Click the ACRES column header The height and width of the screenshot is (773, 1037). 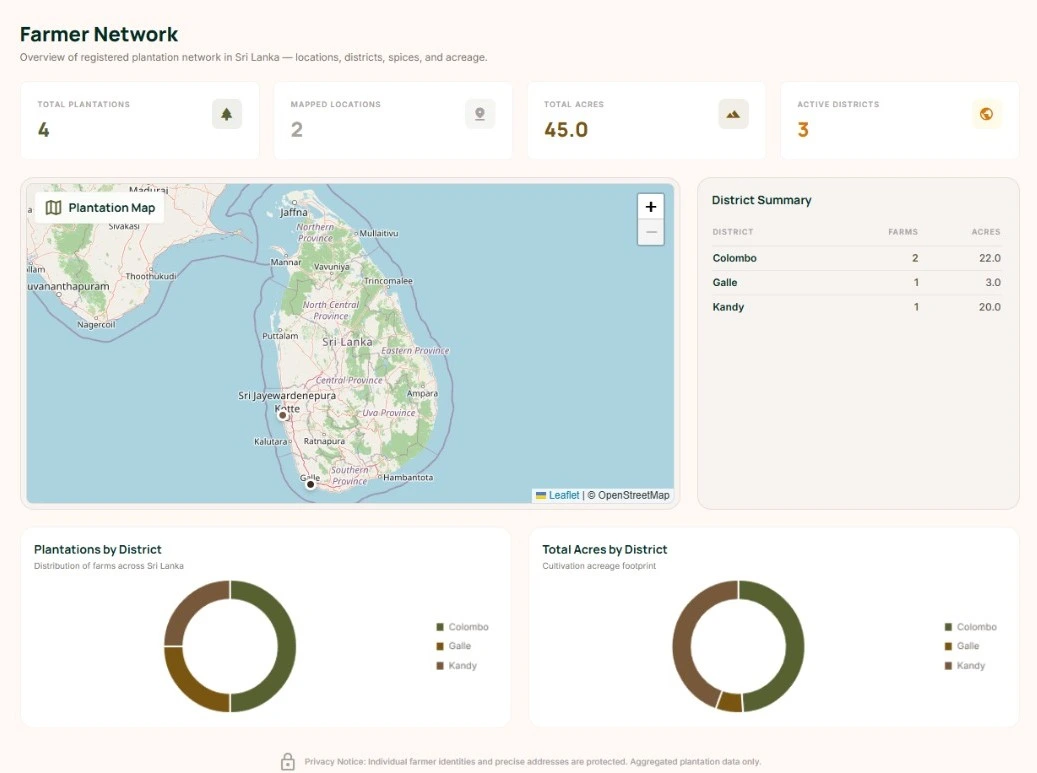(x=985, y=232)
